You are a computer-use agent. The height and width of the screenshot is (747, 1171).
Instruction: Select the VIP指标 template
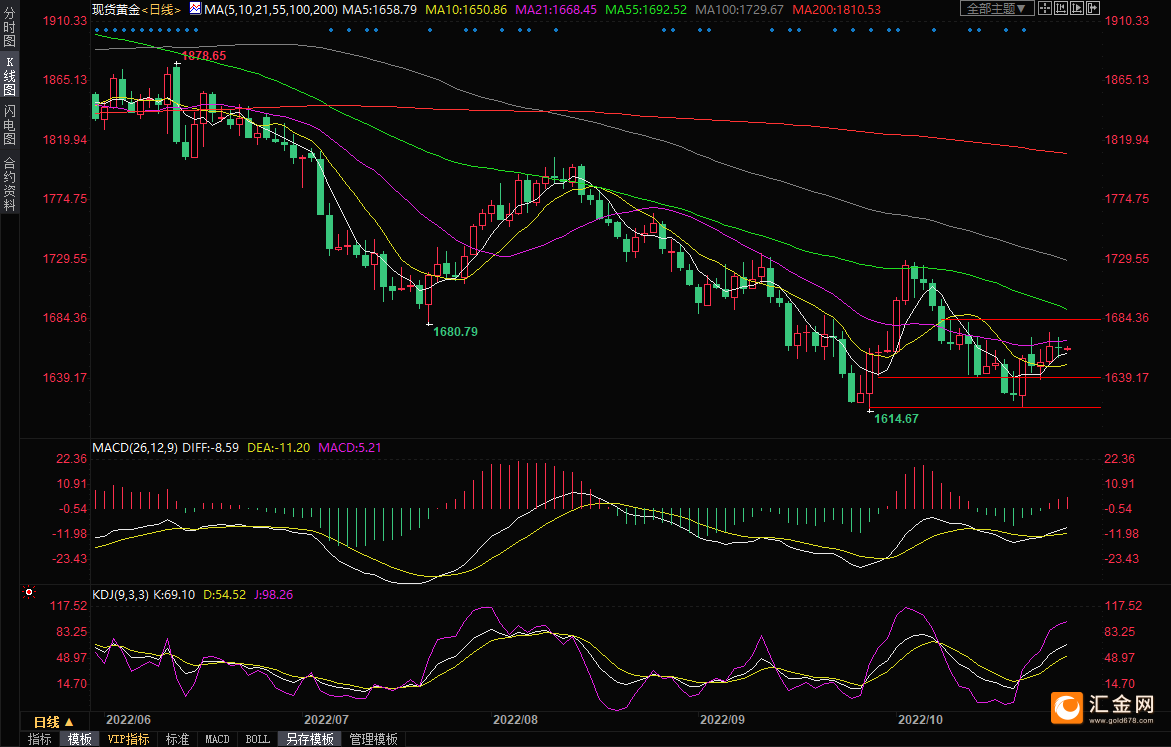(128, 739)
